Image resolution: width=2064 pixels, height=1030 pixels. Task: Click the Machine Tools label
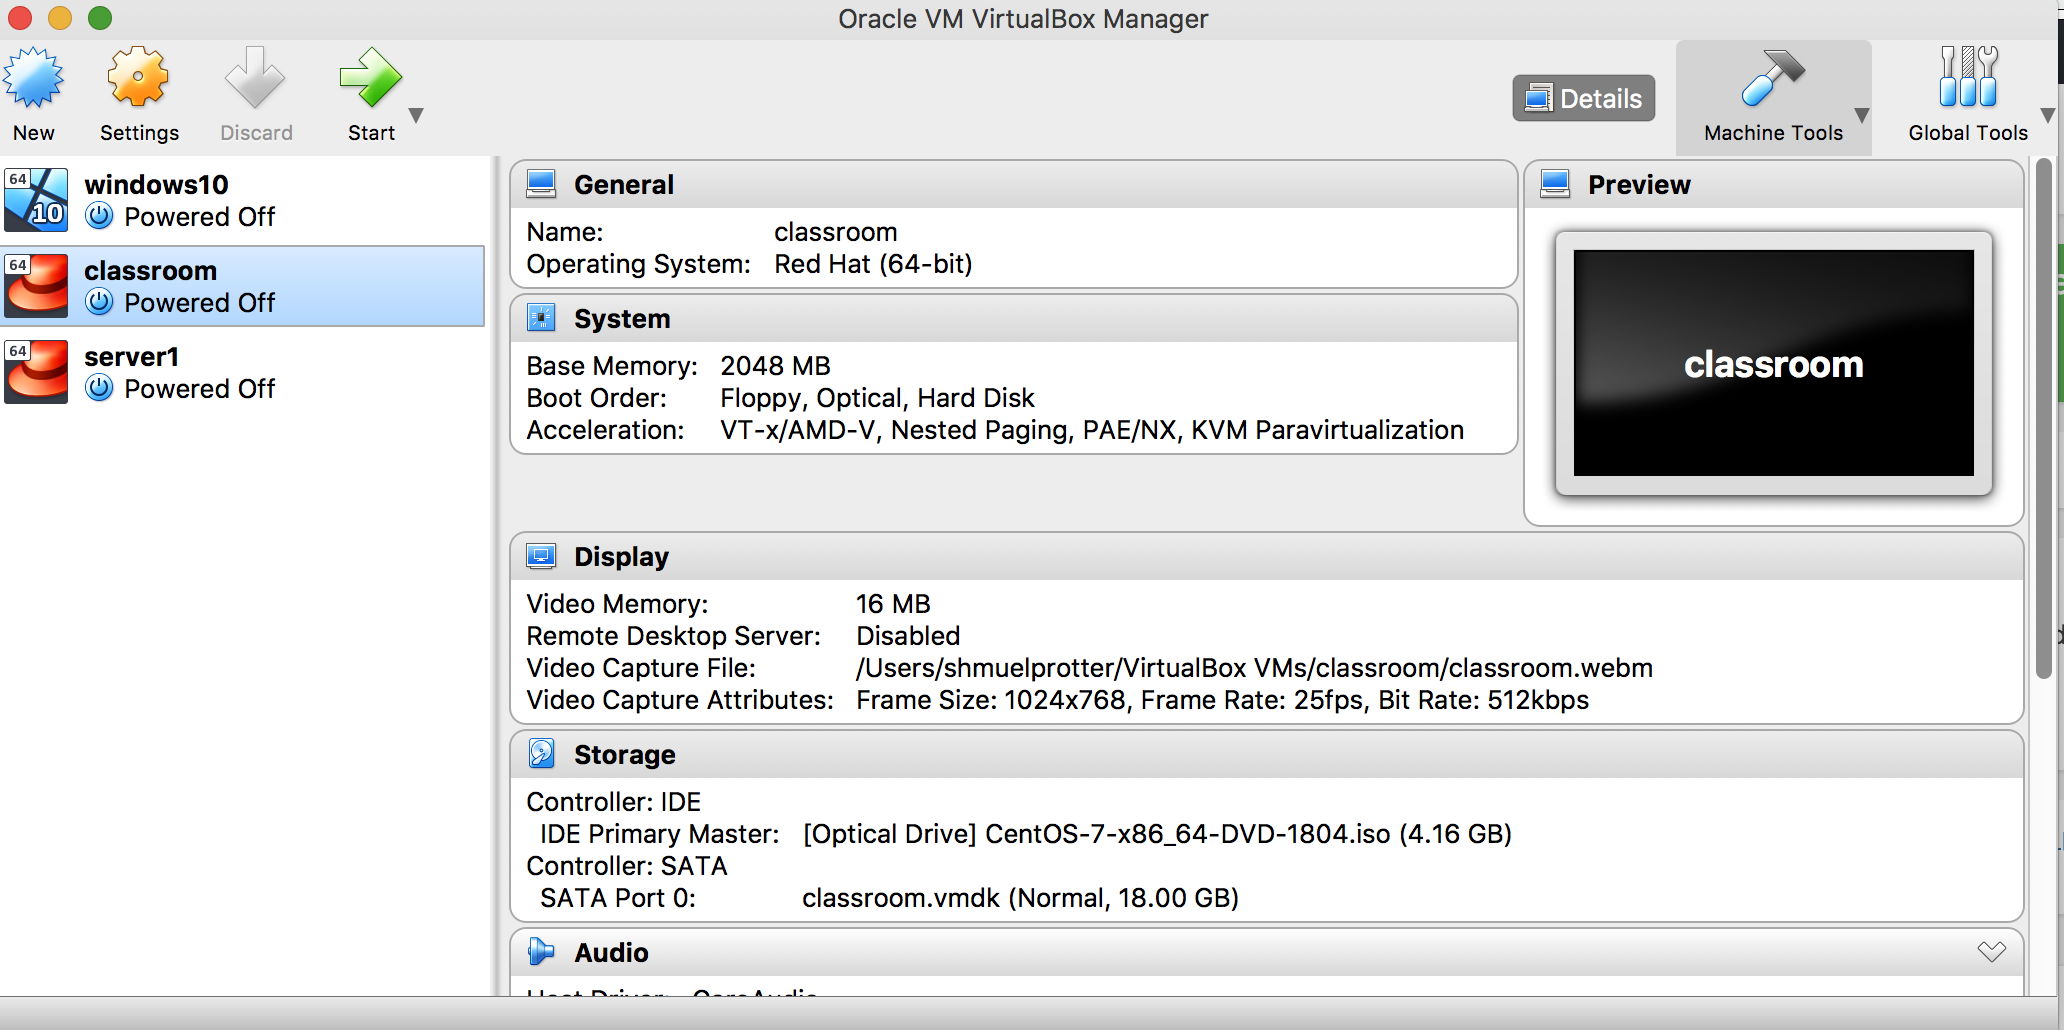pyautogui.click(x=1773, y=133)
